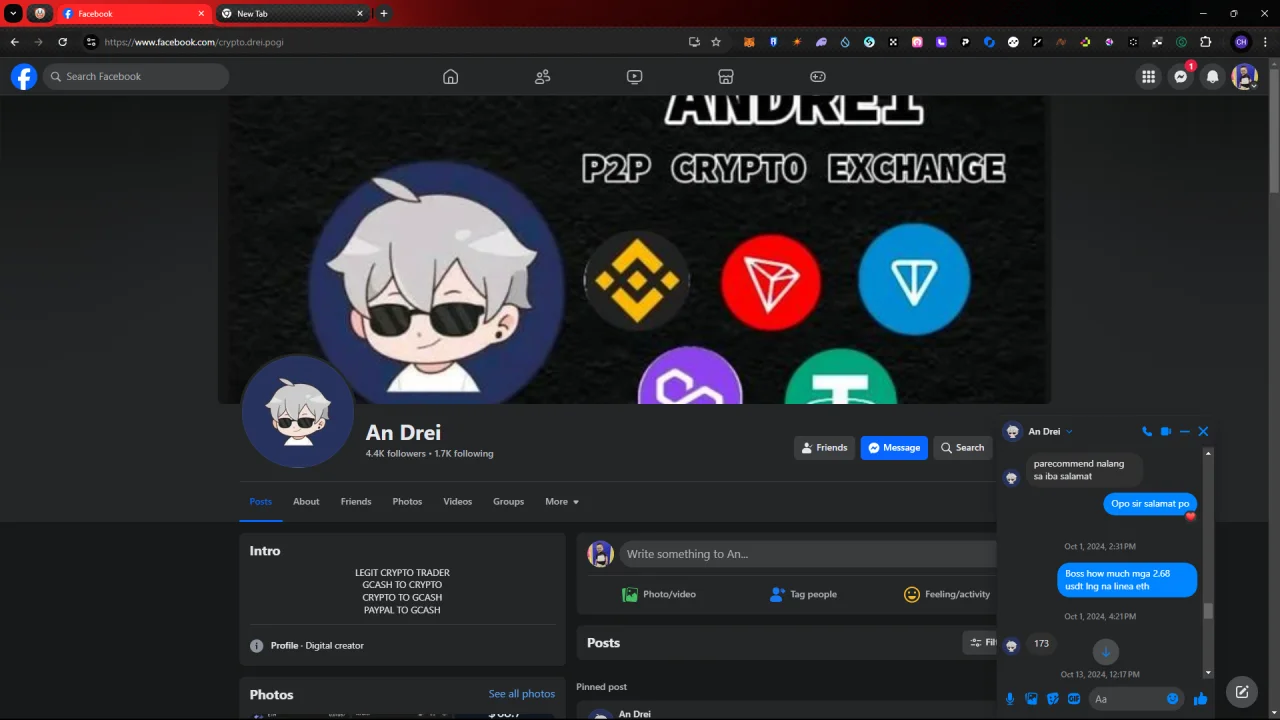Open post Filters button
This screenshot has height=720, width=1280.
click(981, 643)
